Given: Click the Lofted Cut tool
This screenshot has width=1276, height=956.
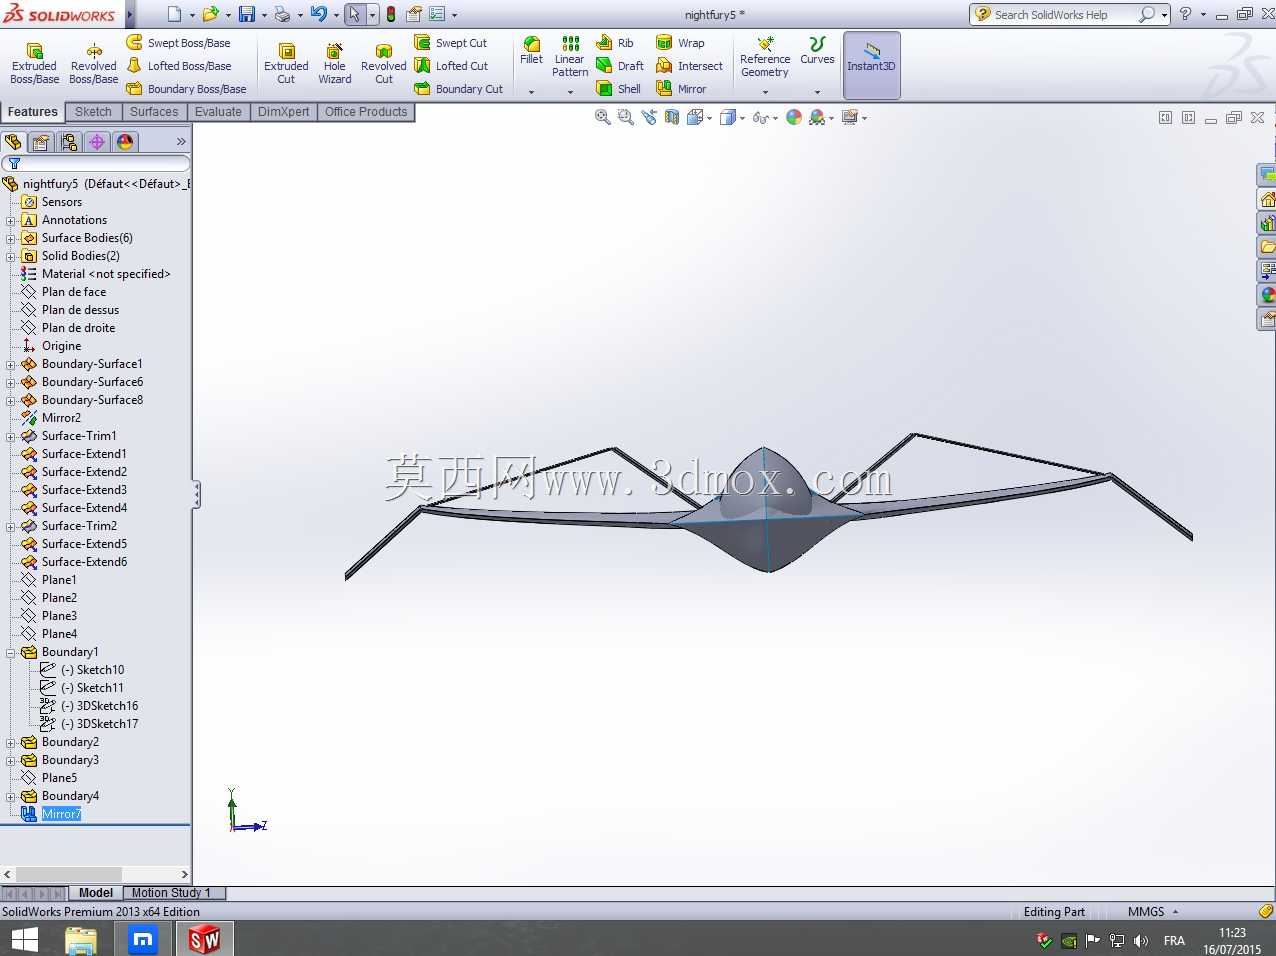Looking at the screenshot, I should pyautogui.click(x=451, y=65).
